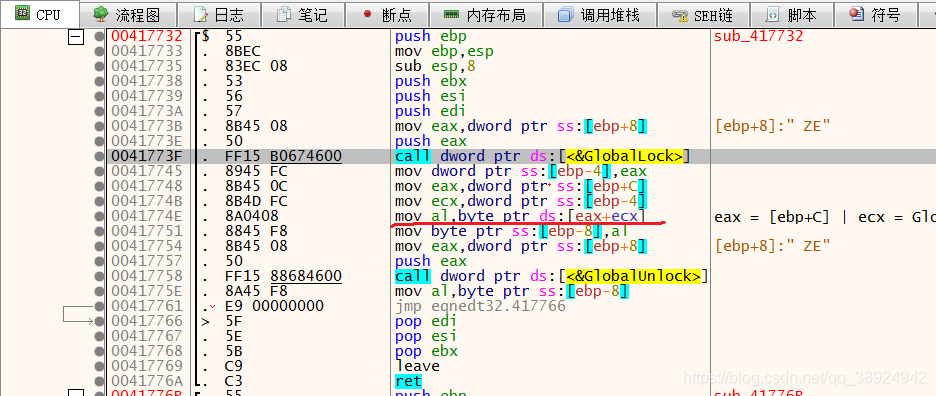Toggle breakpoint dot at address 0041773B
The height and width of the screenshot is (396, 936).
click(x=100, y=126)
